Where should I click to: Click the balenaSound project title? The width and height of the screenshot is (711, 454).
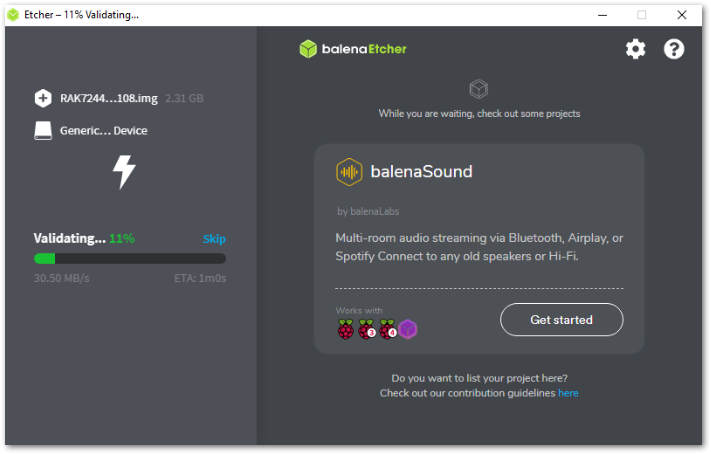[421, 171]
